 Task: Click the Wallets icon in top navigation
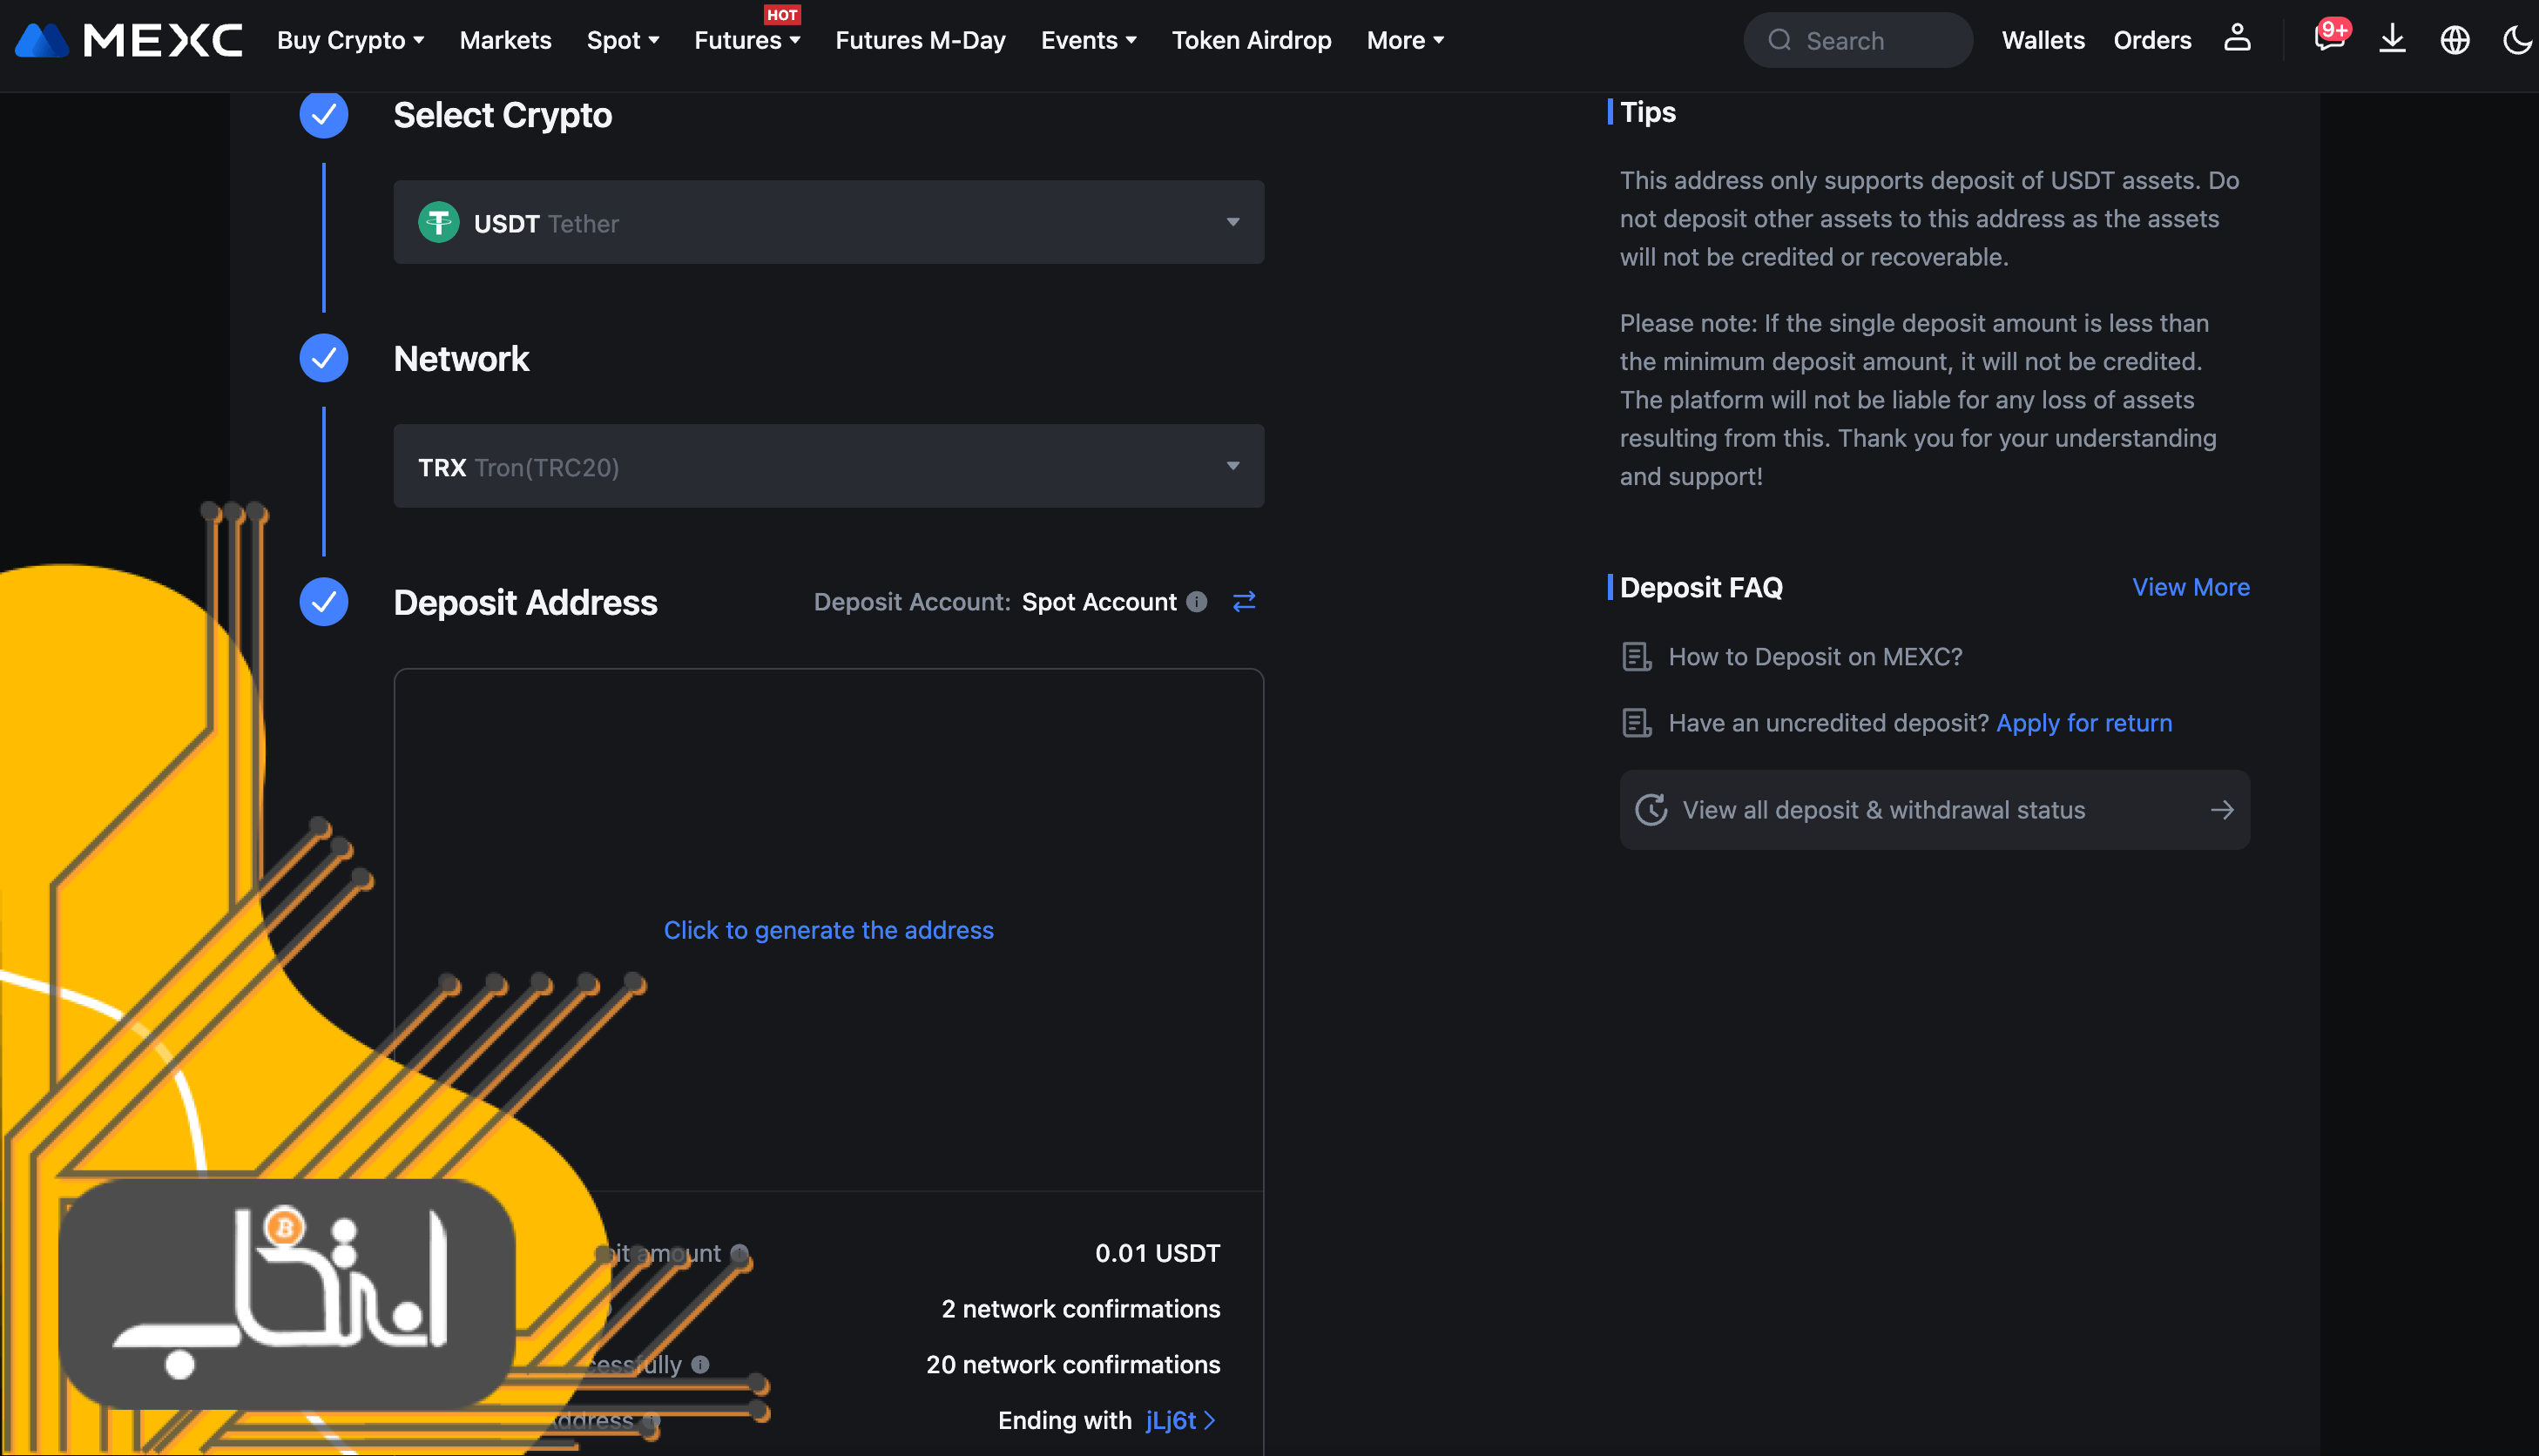[2042, 38]
